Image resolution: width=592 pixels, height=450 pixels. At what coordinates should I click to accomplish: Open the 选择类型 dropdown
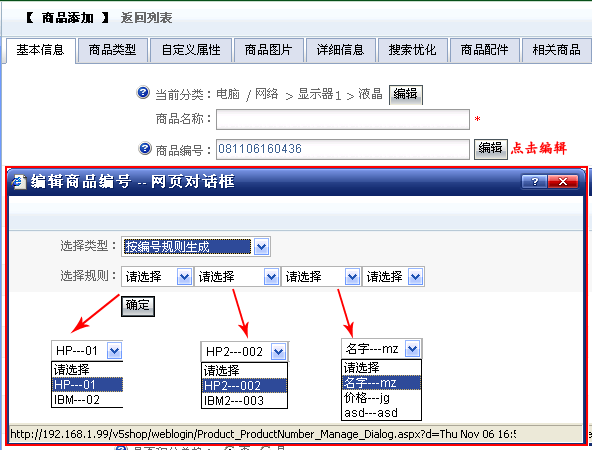click(261, 247)
